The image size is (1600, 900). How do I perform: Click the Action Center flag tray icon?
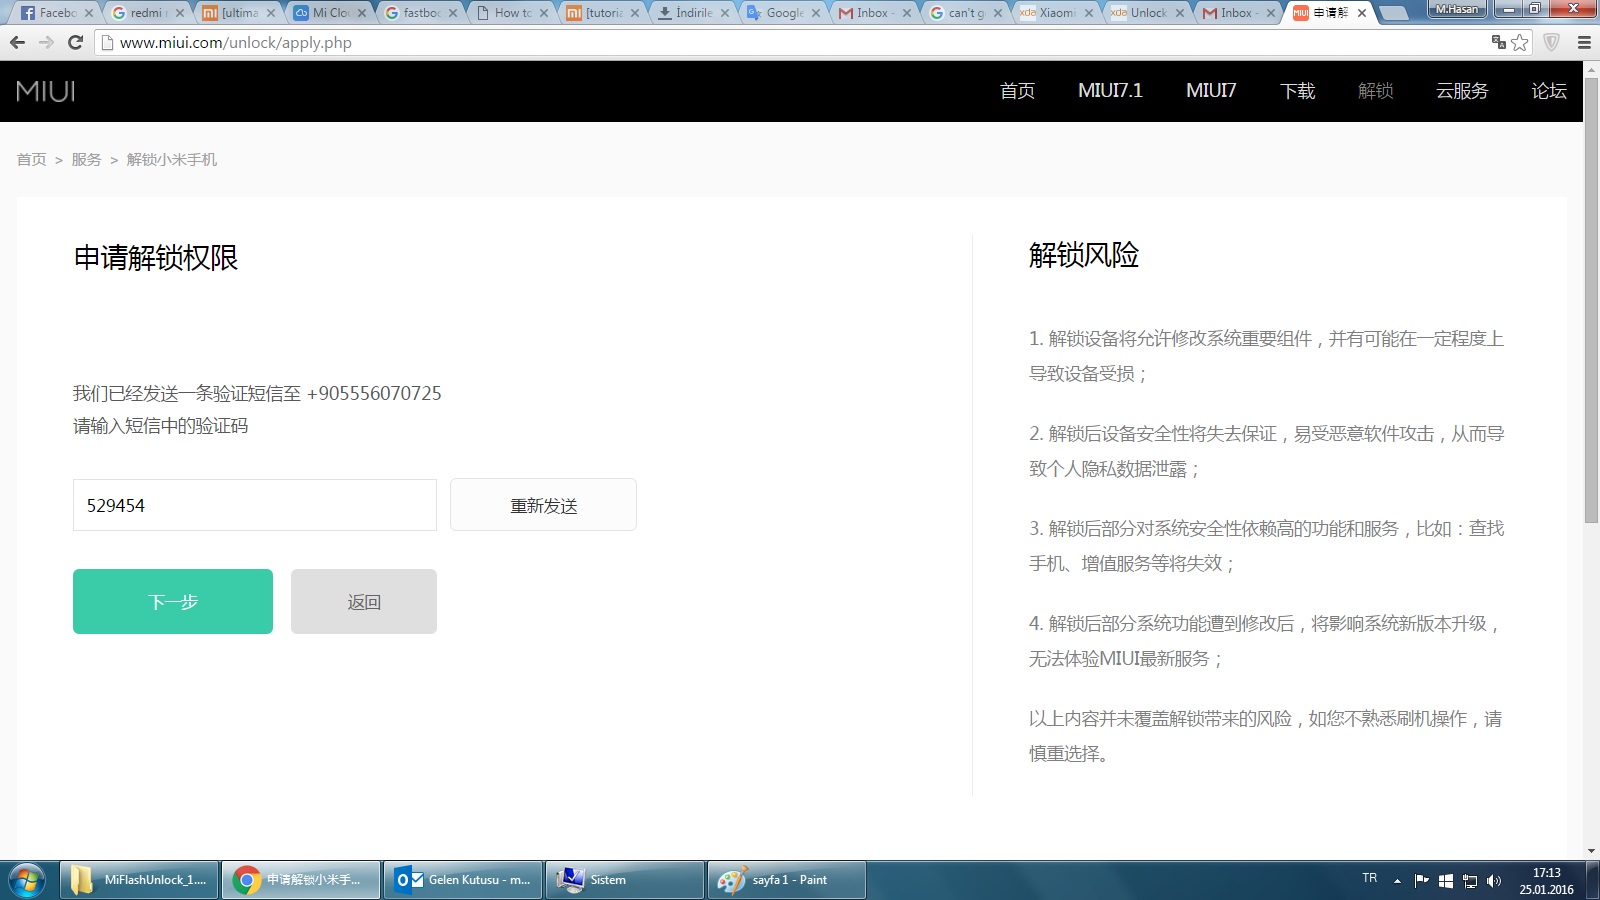[1421, 880]
